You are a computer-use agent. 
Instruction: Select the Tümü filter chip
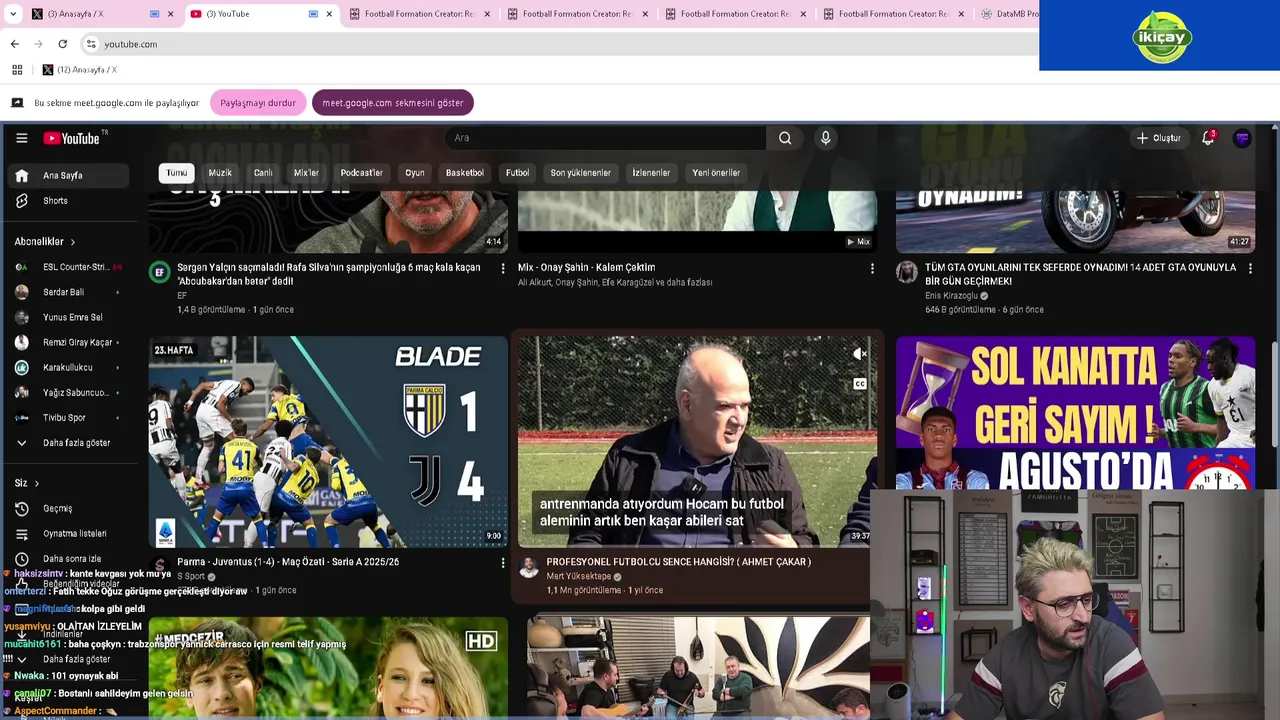pyautogui.click(x=176, y=173)
